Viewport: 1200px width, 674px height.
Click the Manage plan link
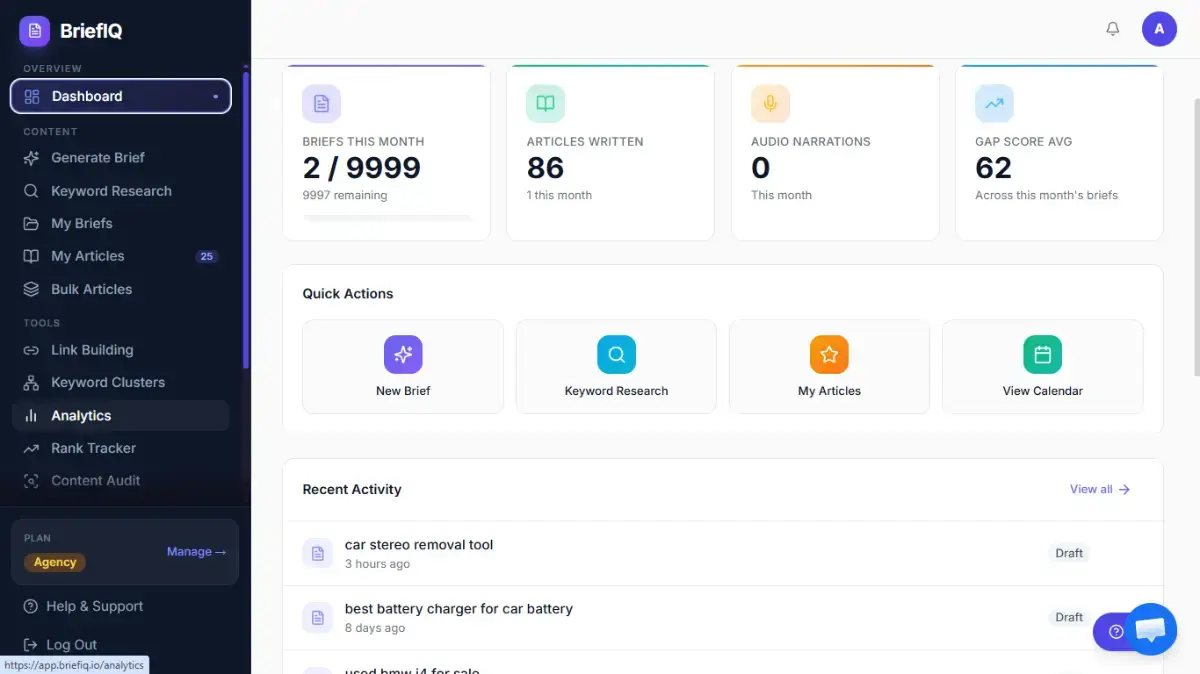196,552
